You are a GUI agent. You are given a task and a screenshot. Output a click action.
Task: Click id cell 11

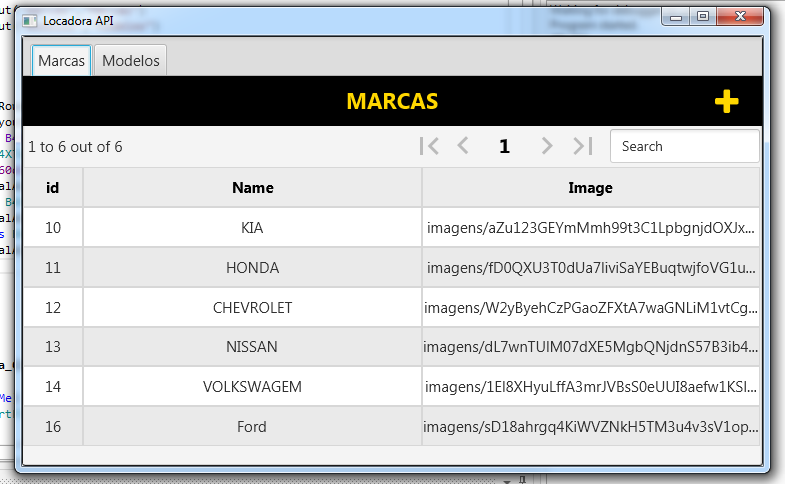(x=53, y=268)
